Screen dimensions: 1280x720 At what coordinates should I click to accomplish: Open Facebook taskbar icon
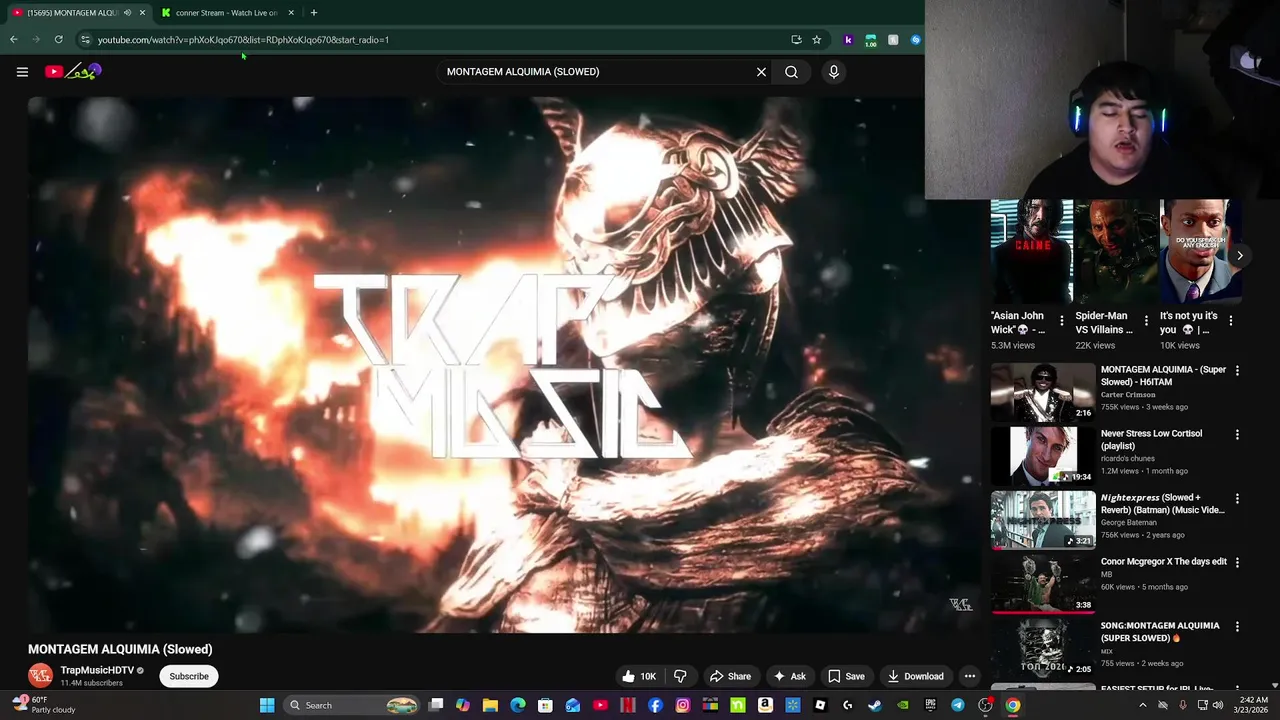coord(655,705)
